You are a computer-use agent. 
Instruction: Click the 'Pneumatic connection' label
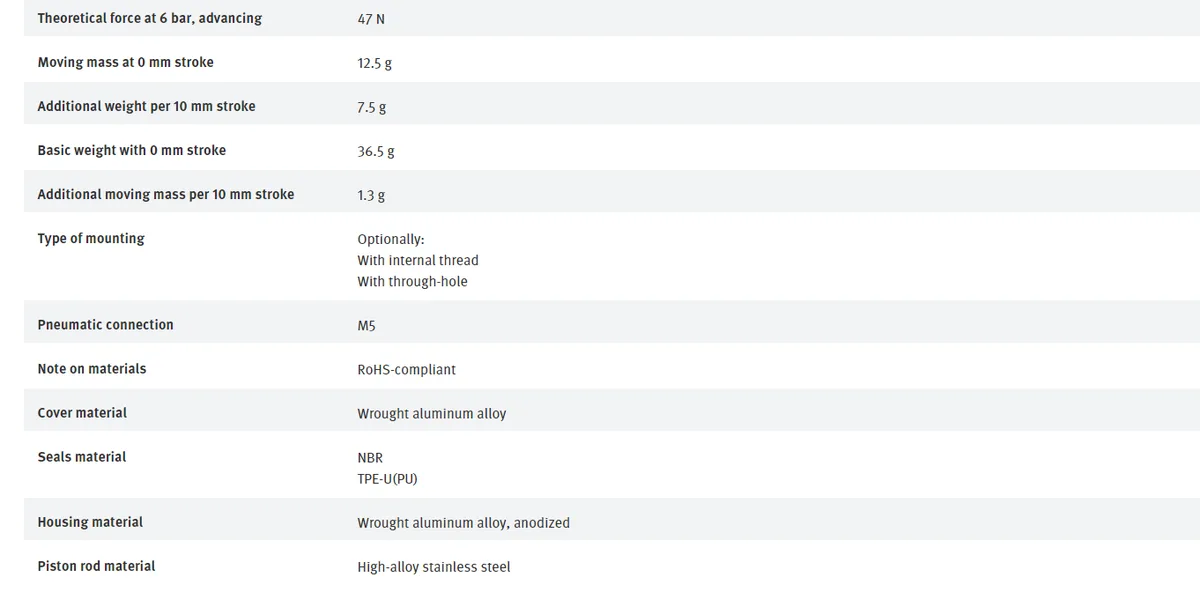(x=105, y=324)
